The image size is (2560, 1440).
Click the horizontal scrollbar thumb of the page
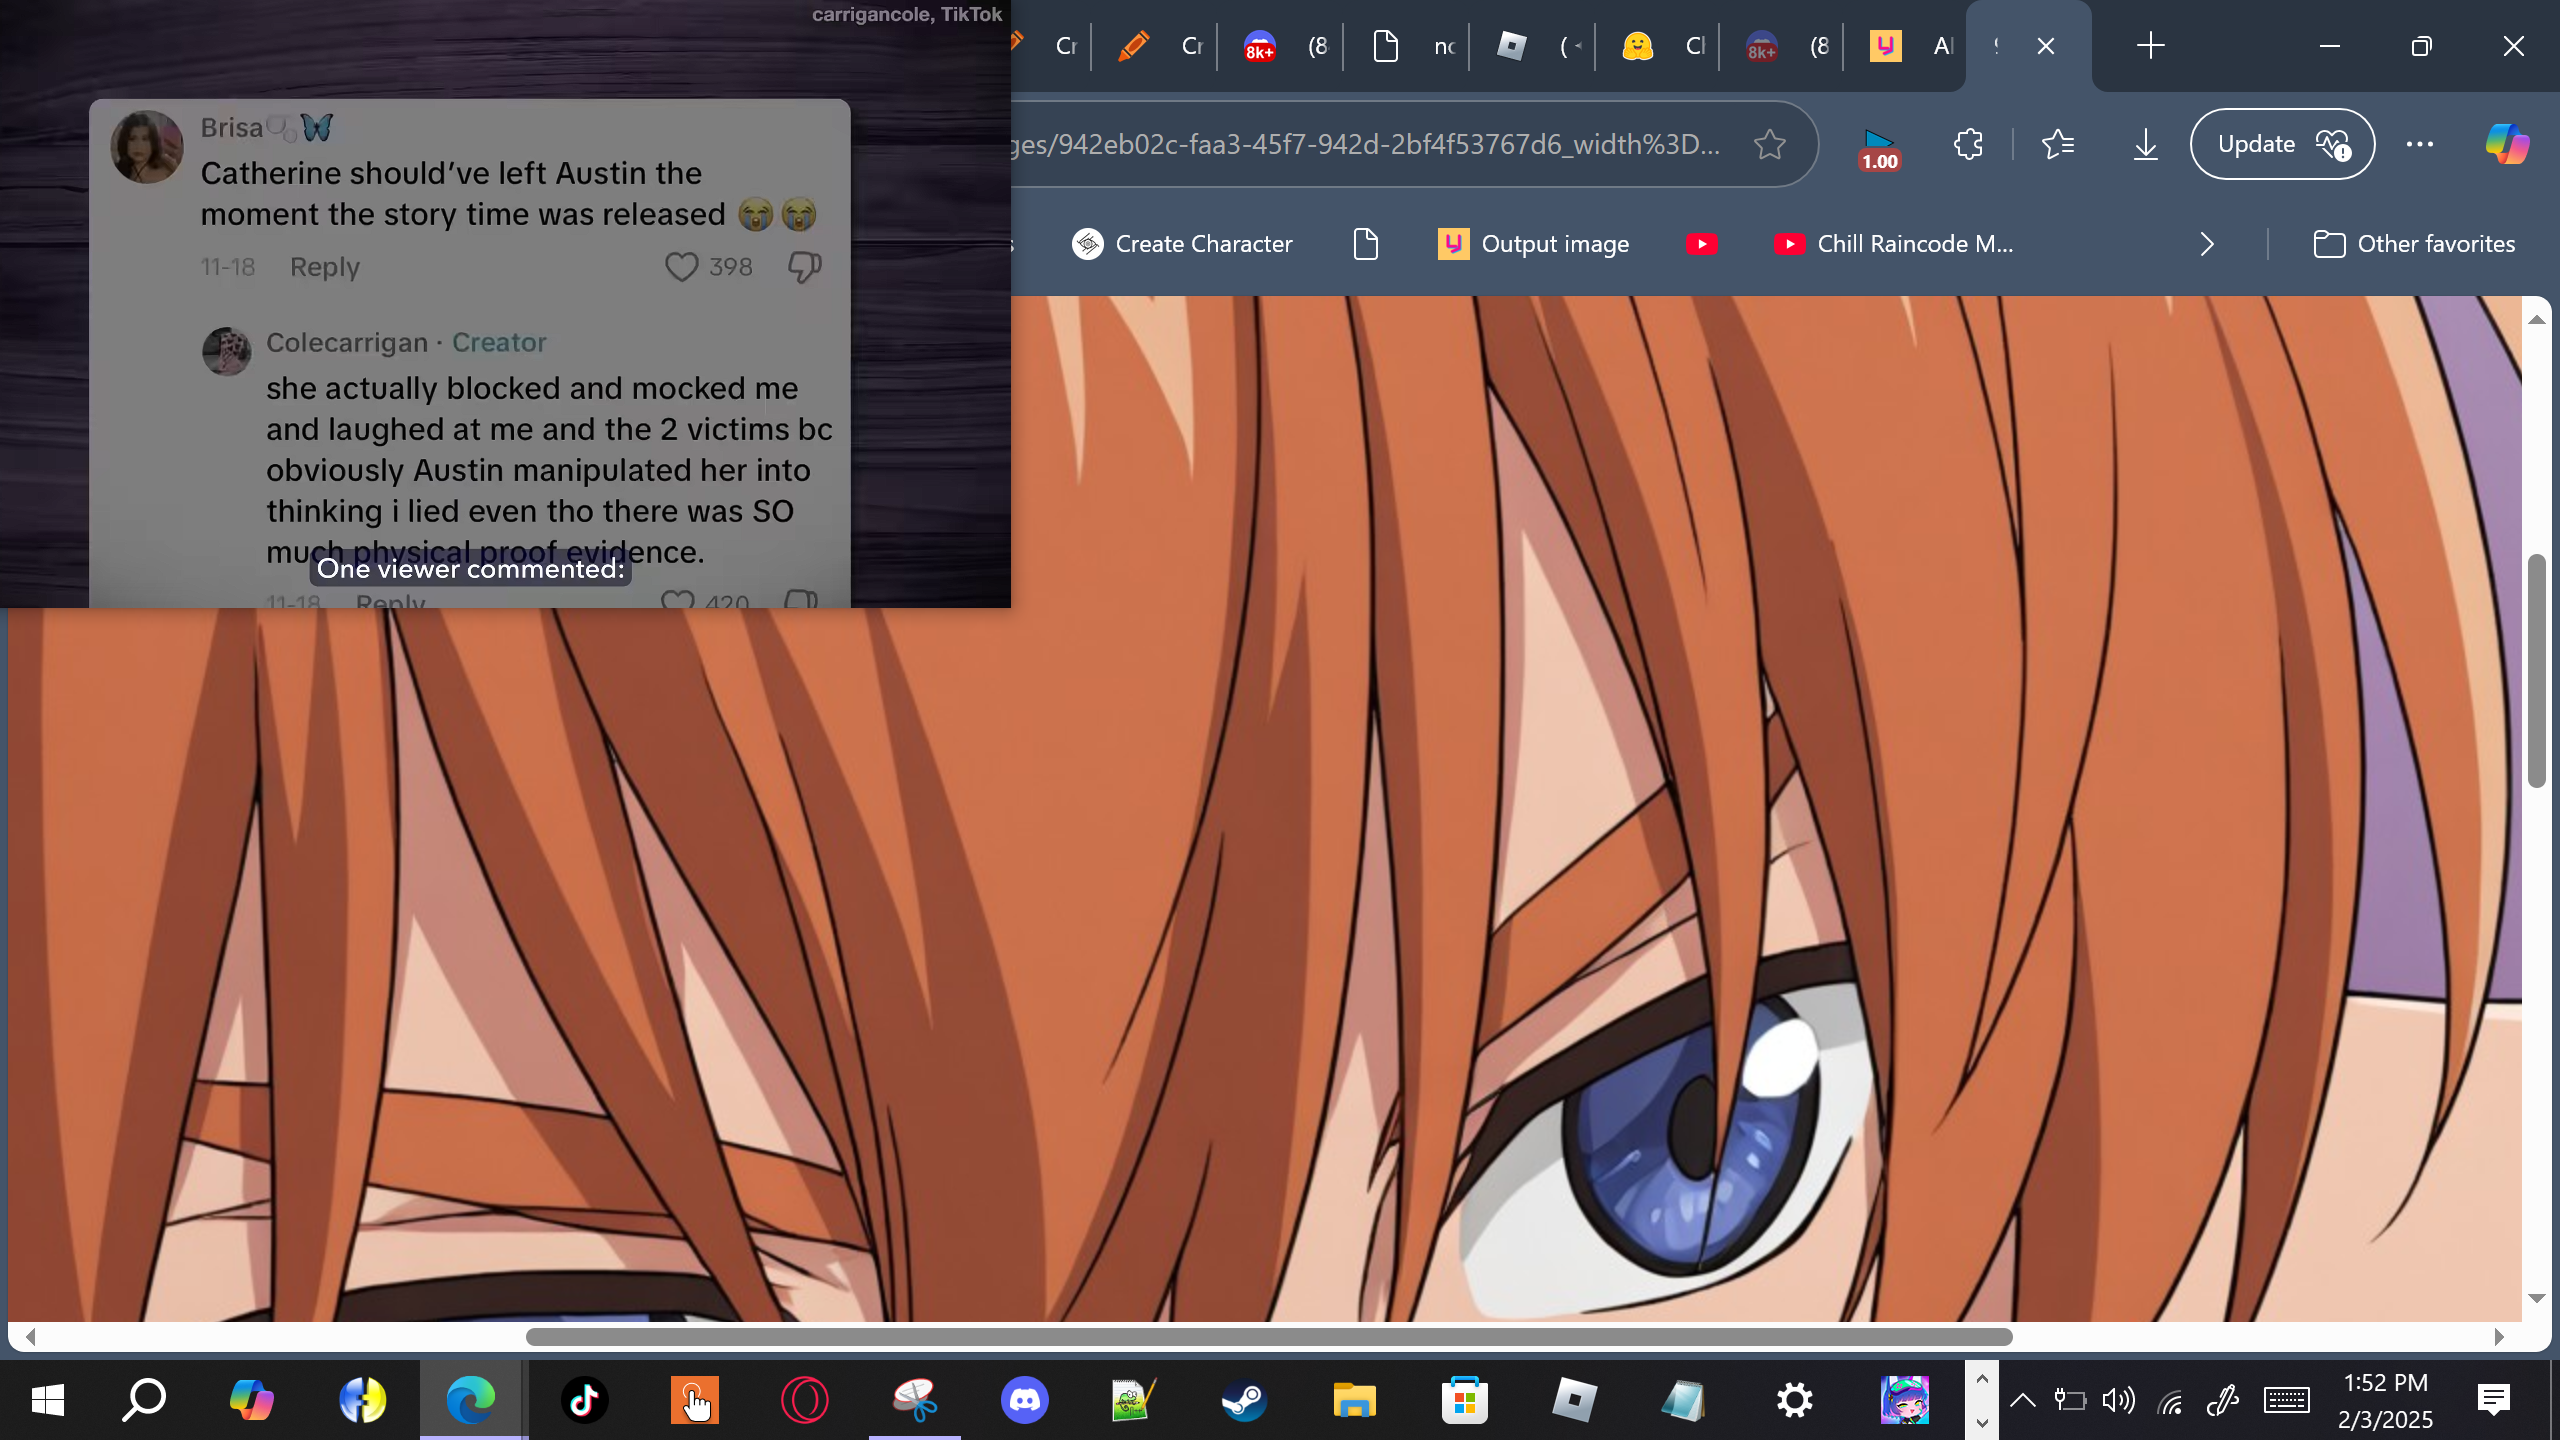(1269, 1337)
